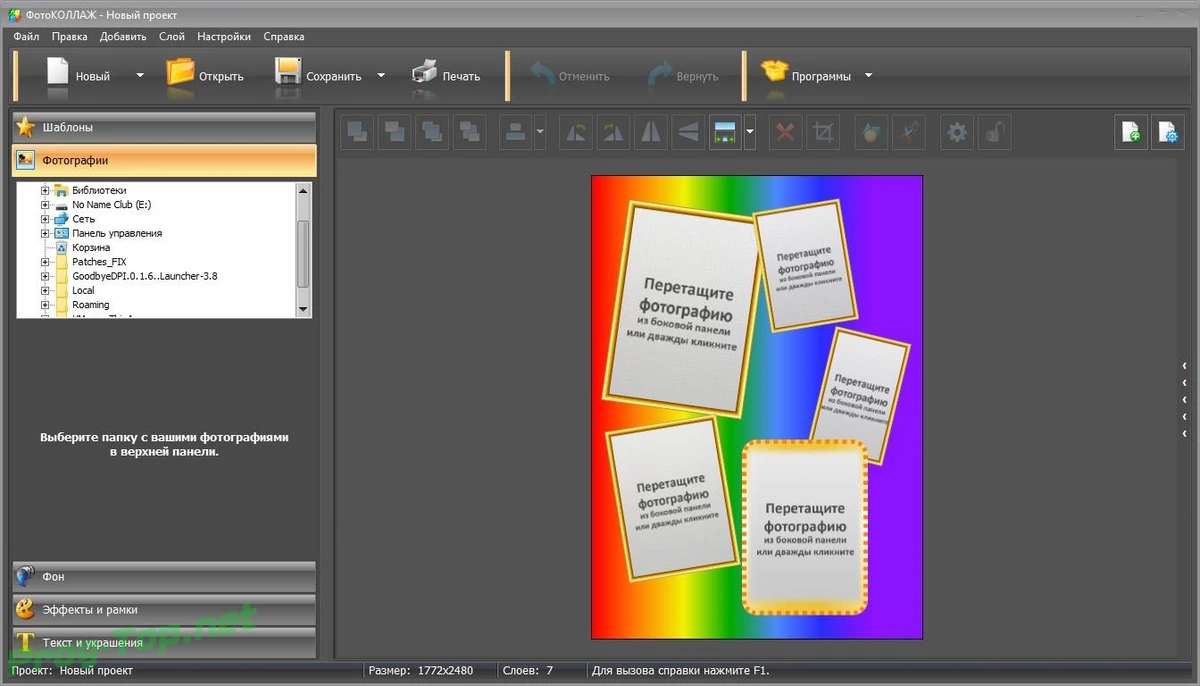The width and height of the screenshot is (1200, 686).
Task: Open the Шаблоны panel section
Action: tap(164, 128)
